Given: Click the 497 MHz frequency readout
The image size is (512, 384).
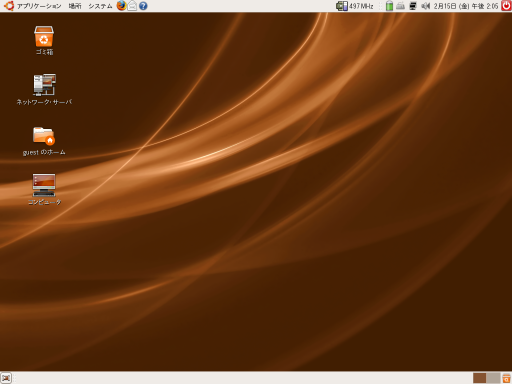Looking at the screenshot, I should click(x=361, y=6).
